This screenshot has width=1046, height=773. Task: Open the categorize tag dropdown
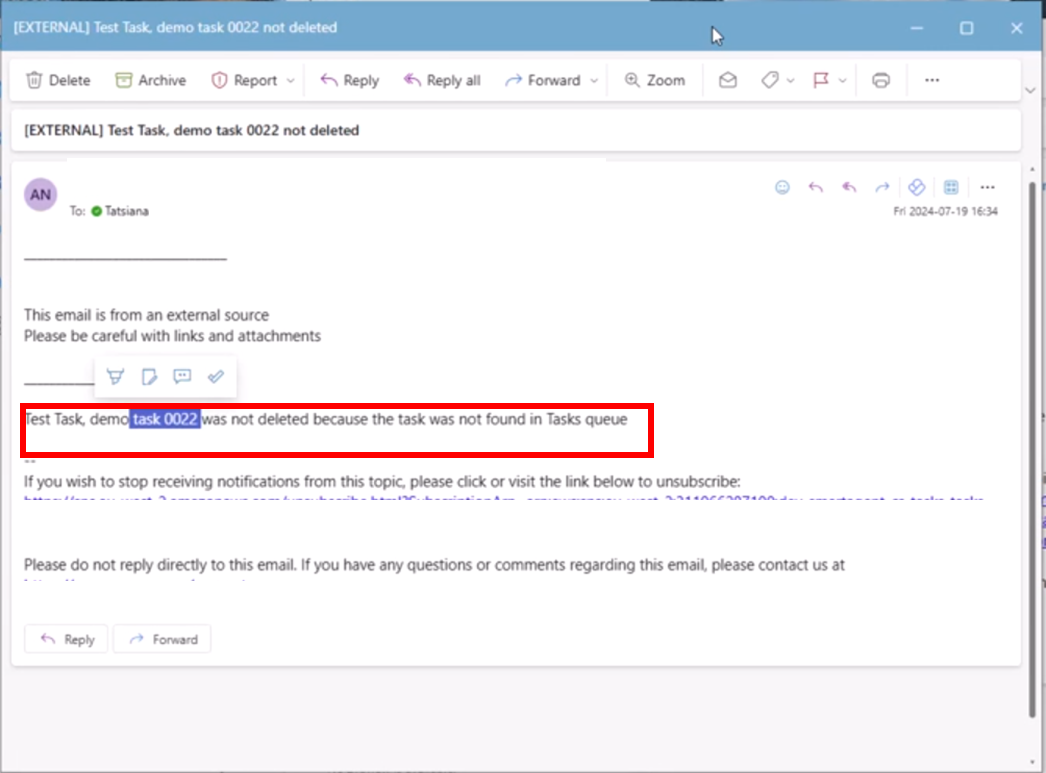(x=777, y=80)
